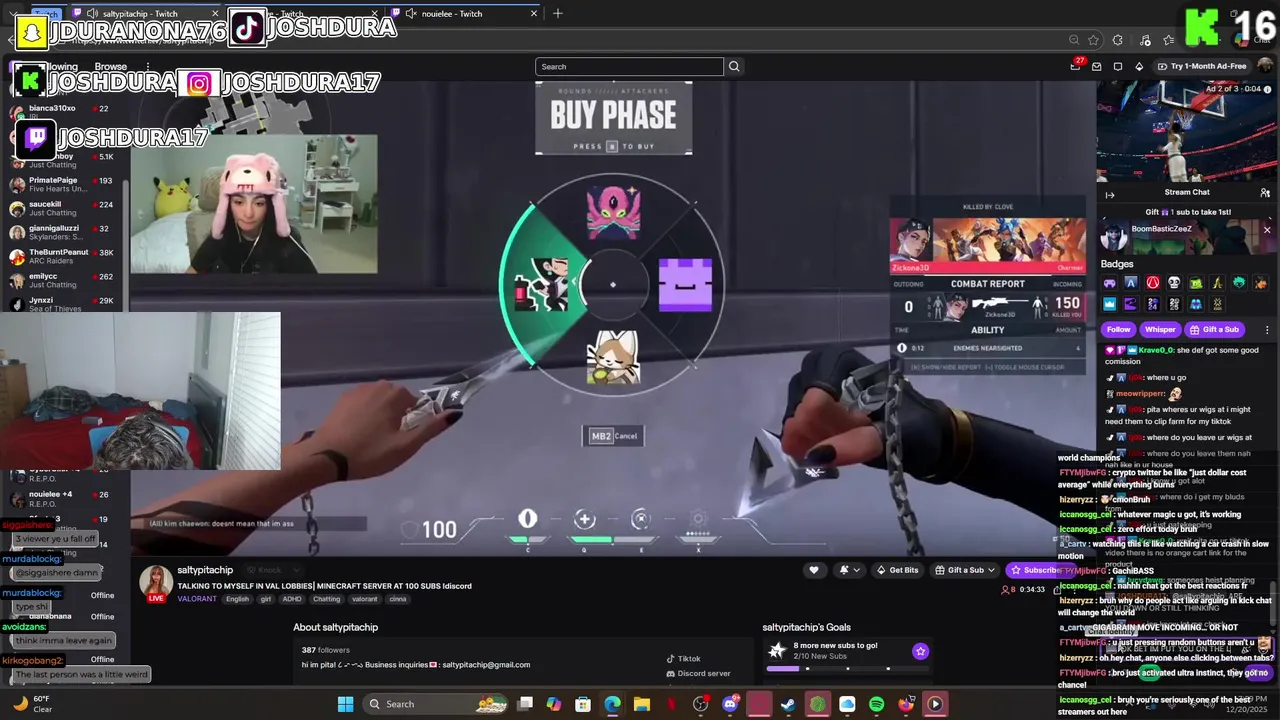The height and width of the screenshot is (720, 1280).
Task: Open chat community users icon
Action: click(x=1265, y=192)
